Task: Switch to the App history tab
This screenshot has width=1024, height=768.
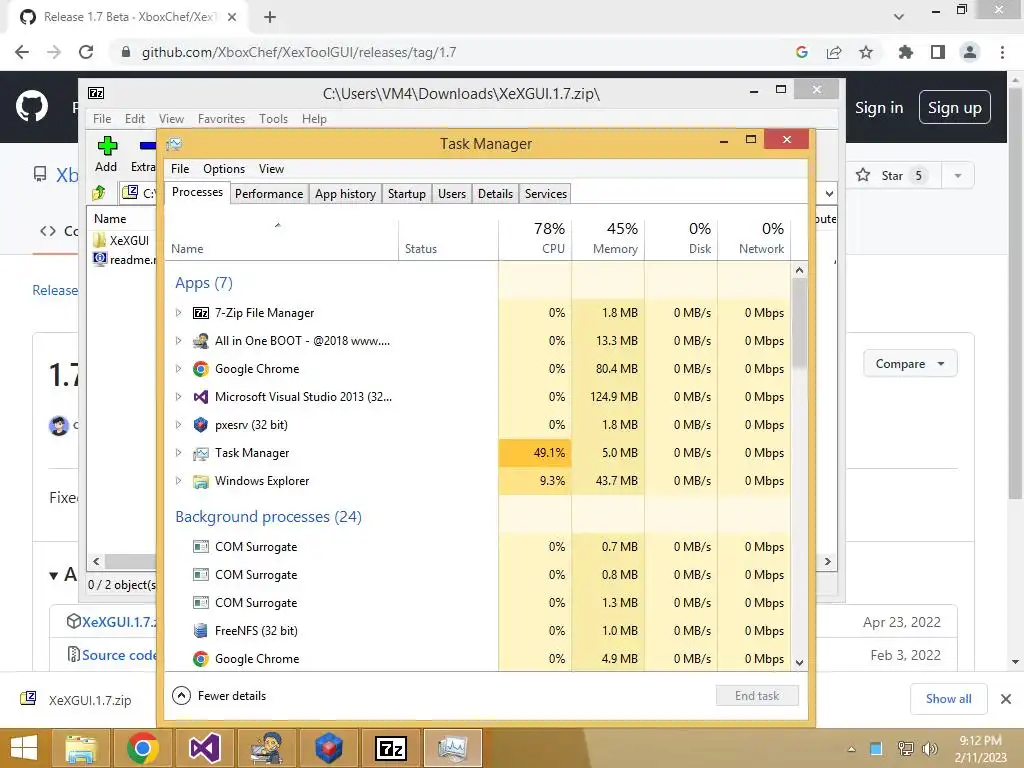Action: click(345, 194)
